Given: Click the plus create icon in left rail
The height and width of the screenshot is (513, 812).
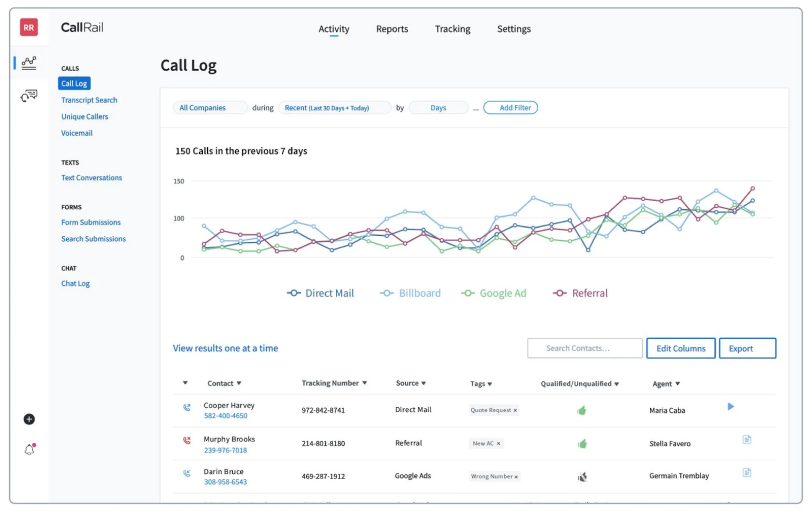Looking at the screenshot, I should [x=29, y=419].
